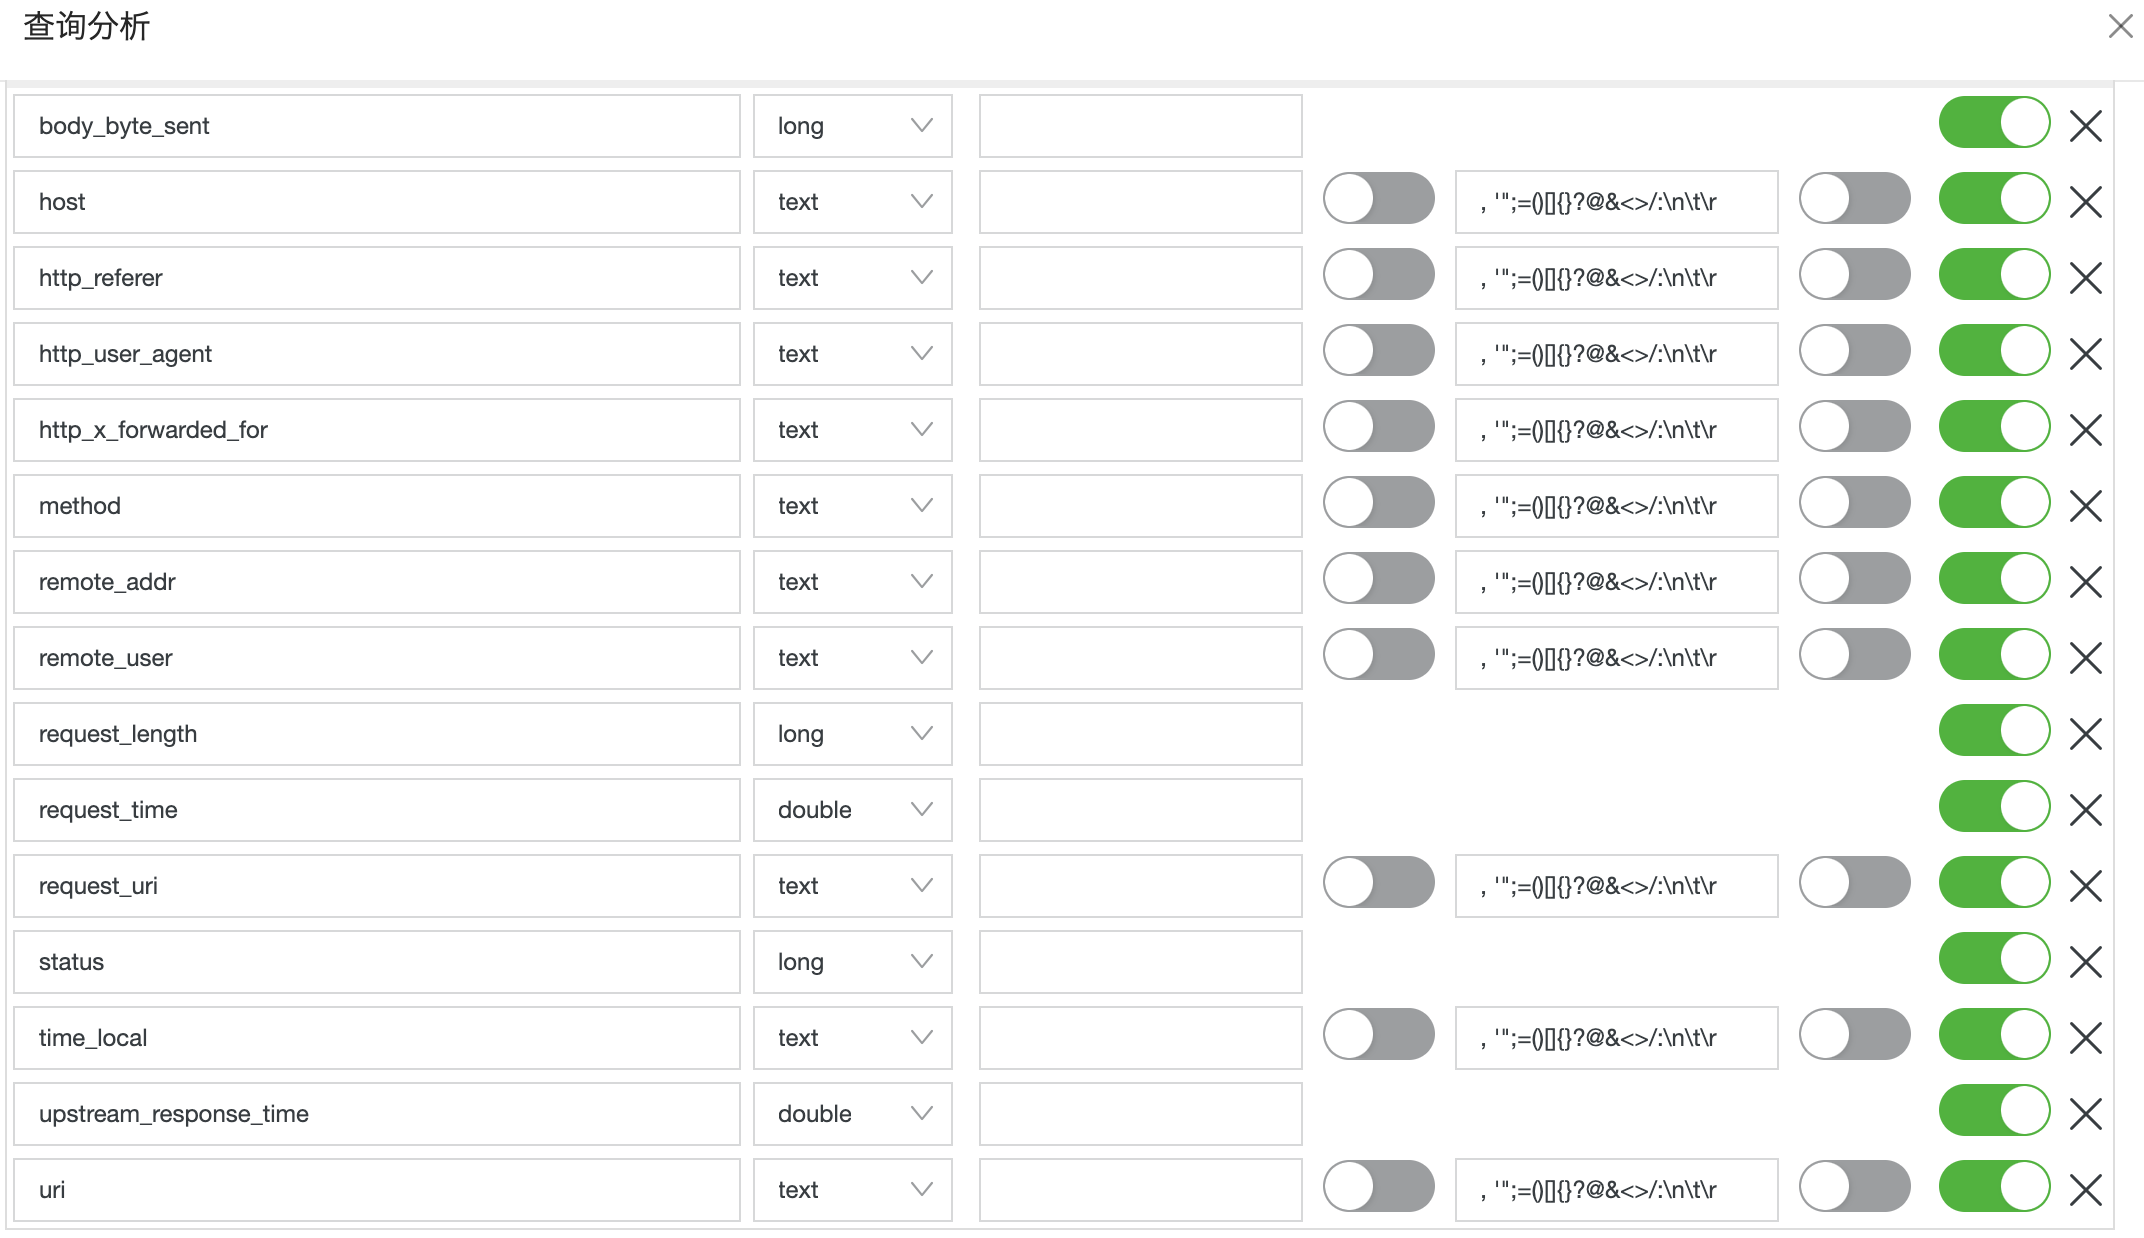Image resolution: width=2144 pixels, height=1238 pixels.
Task: Expand the double type dropdown for request_time
Action: [x=853, y=810]
